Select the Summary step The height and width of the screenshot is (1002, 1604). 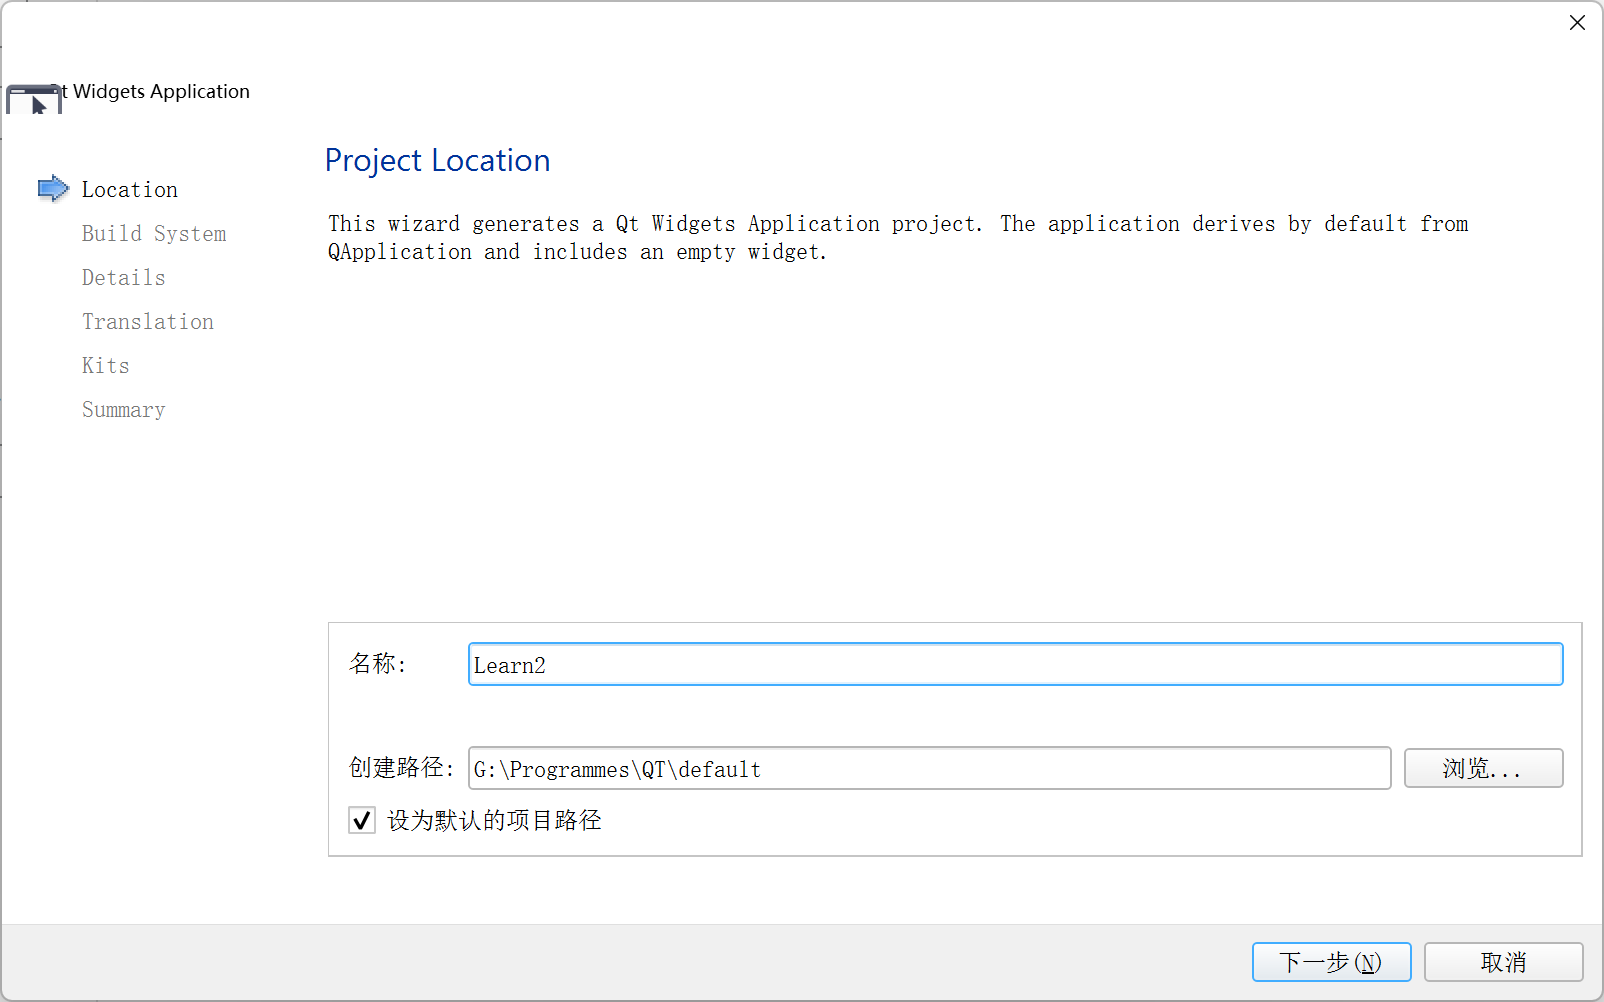pos(124,409)
